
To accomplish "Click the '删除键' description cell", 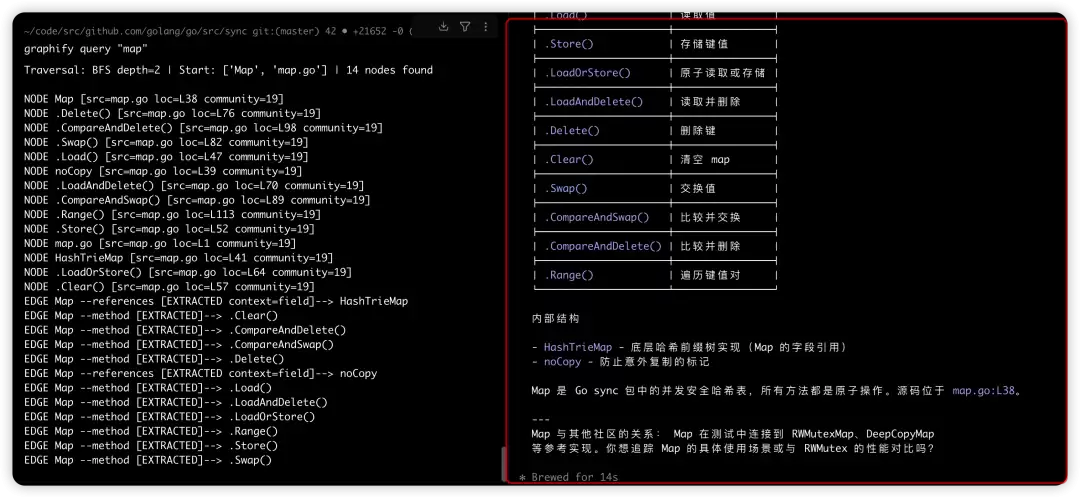I will click(698, 131).
